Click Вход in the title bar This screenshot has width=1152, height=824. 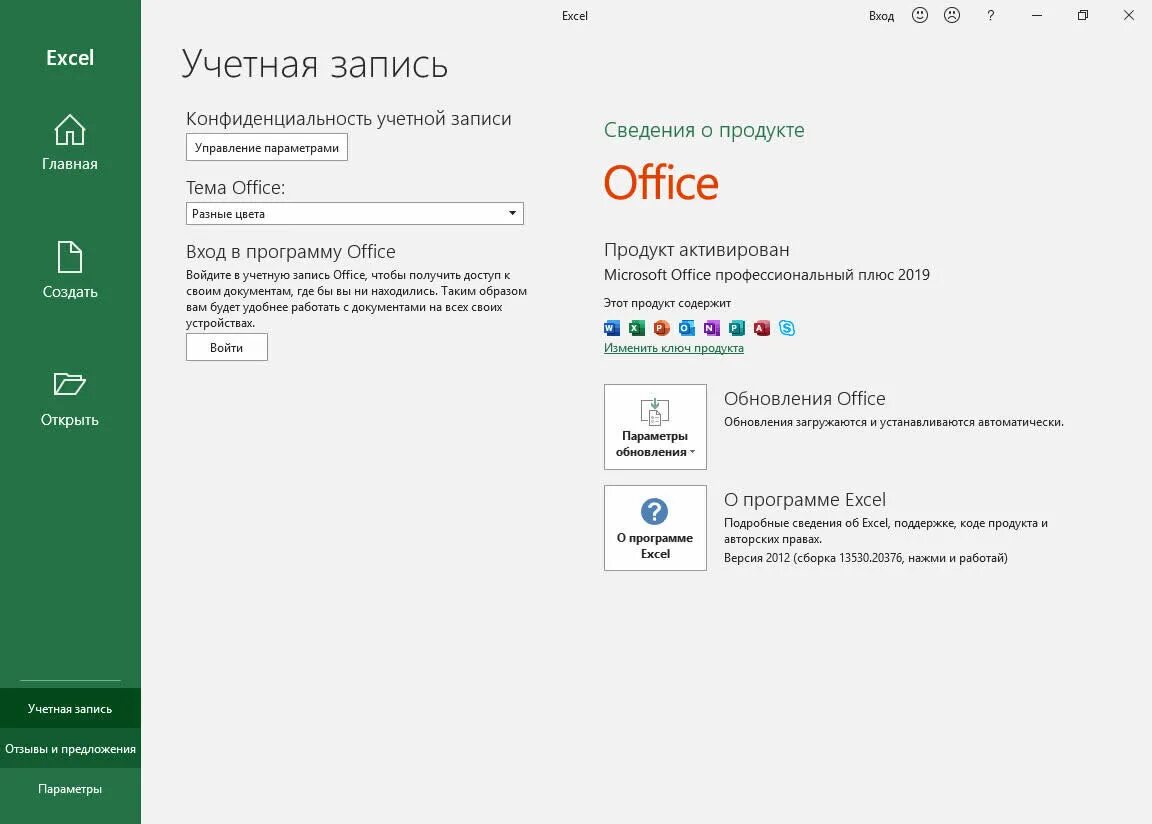tap(882, 16)
